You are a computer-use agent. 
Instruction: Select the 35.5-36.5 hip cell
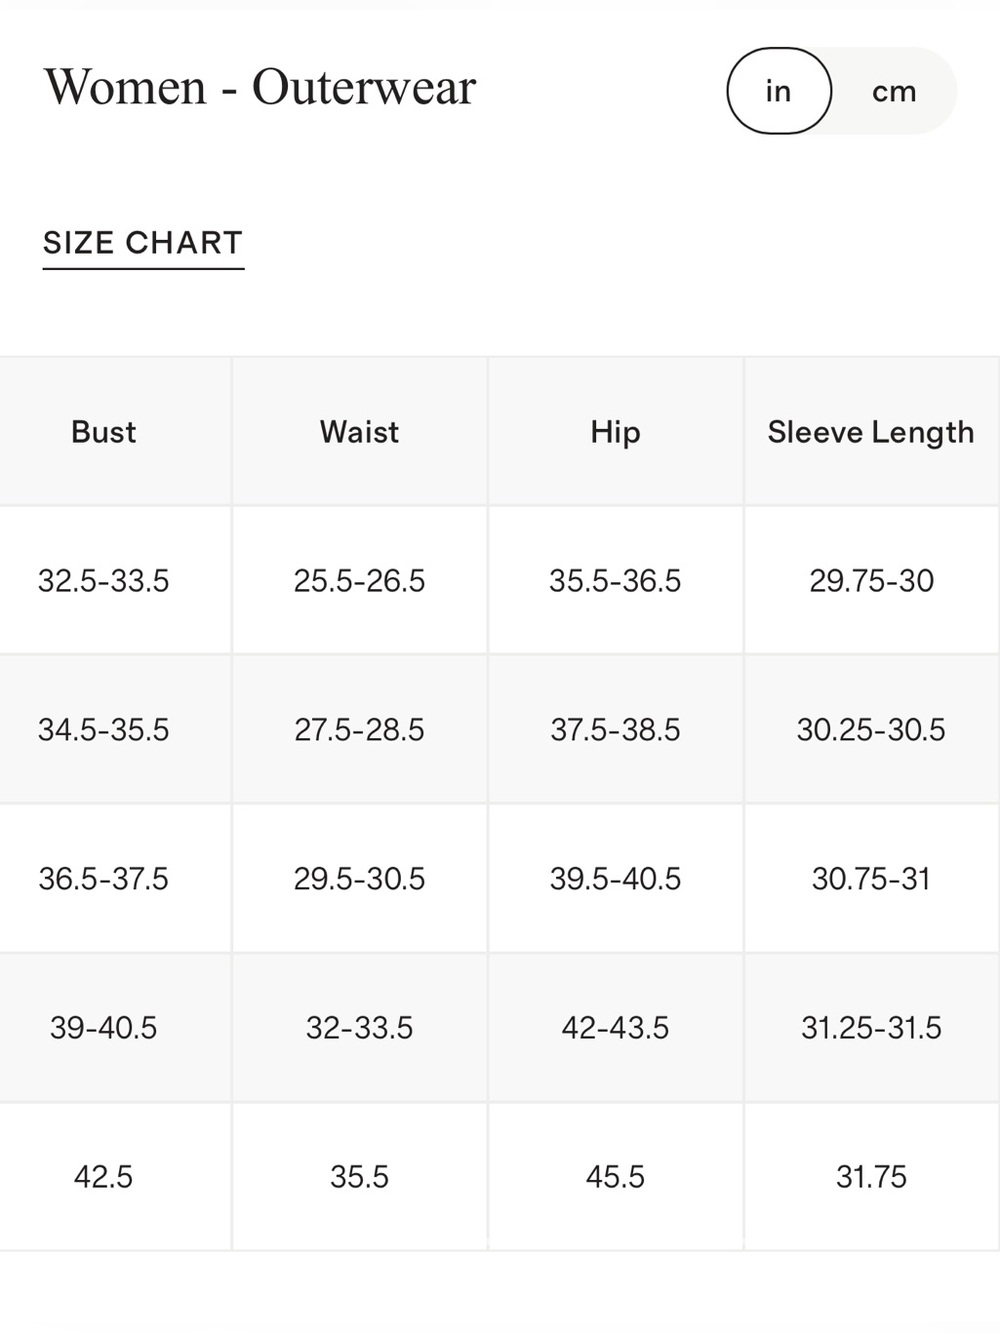[616, 580]
